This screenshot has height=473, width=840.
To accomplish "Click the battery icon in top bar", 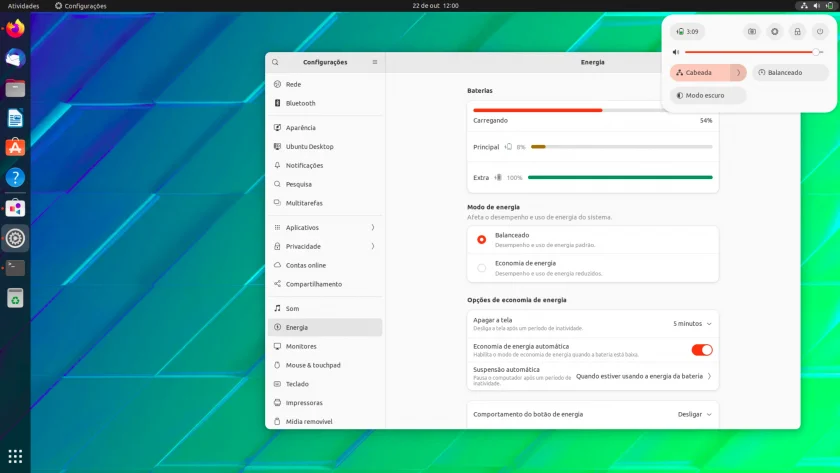I will pyautogui.click(x=829, y=6).
